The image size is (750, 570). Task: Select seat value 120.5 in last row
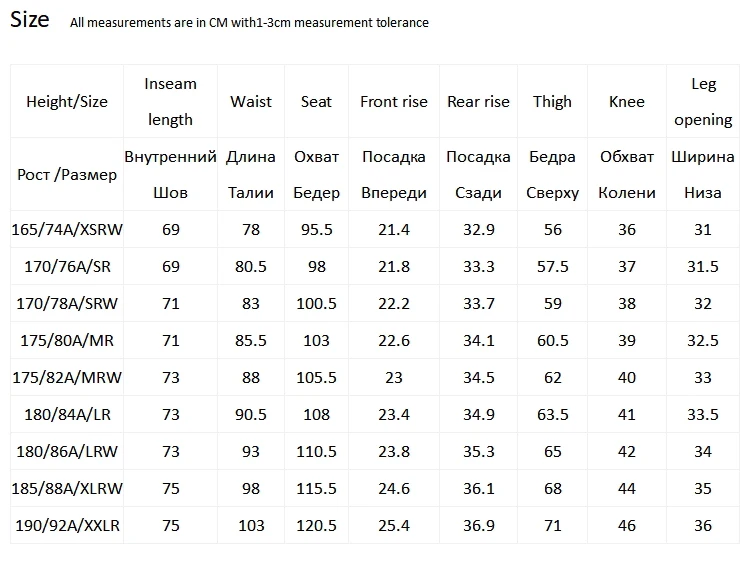tap(316, 526)
